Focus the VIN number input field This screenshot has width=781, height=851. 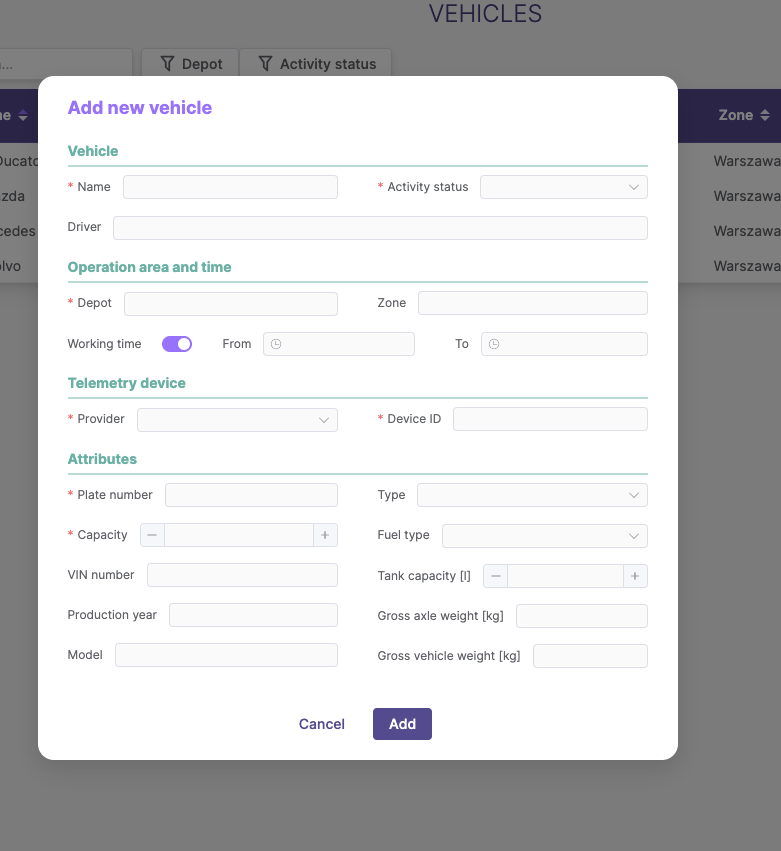click(x=242, y=575)
